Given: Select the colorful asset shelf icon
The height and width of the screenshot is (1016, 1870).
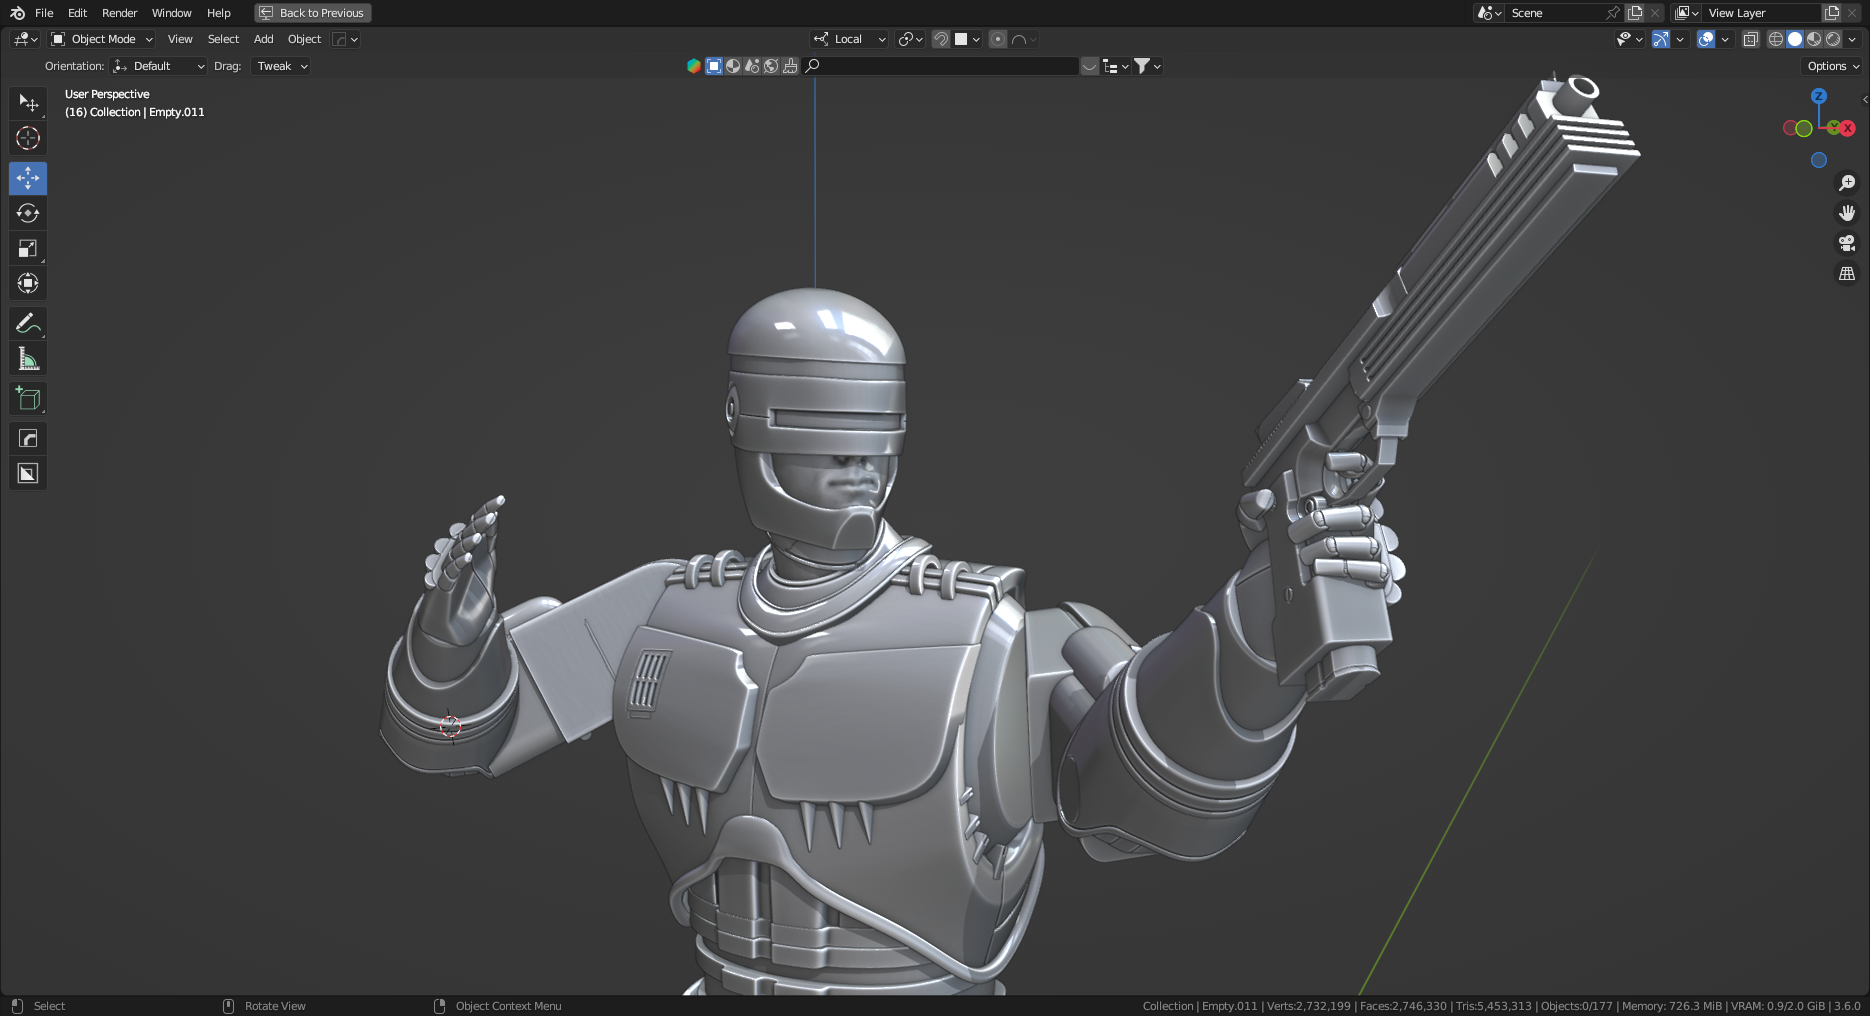Looking at the screenshot, I should pyautogui.click(x=693, y=66).
